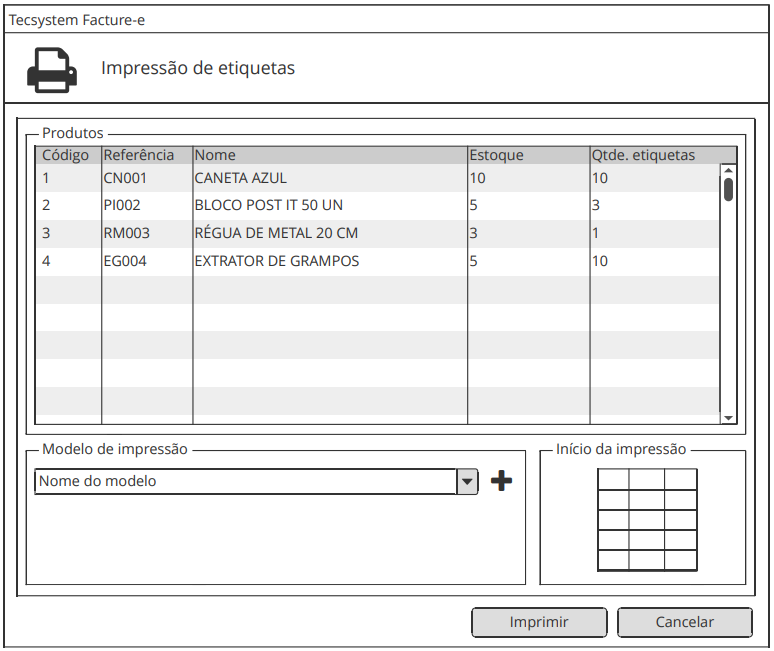Click the Nome column header

tap(215, 155)
